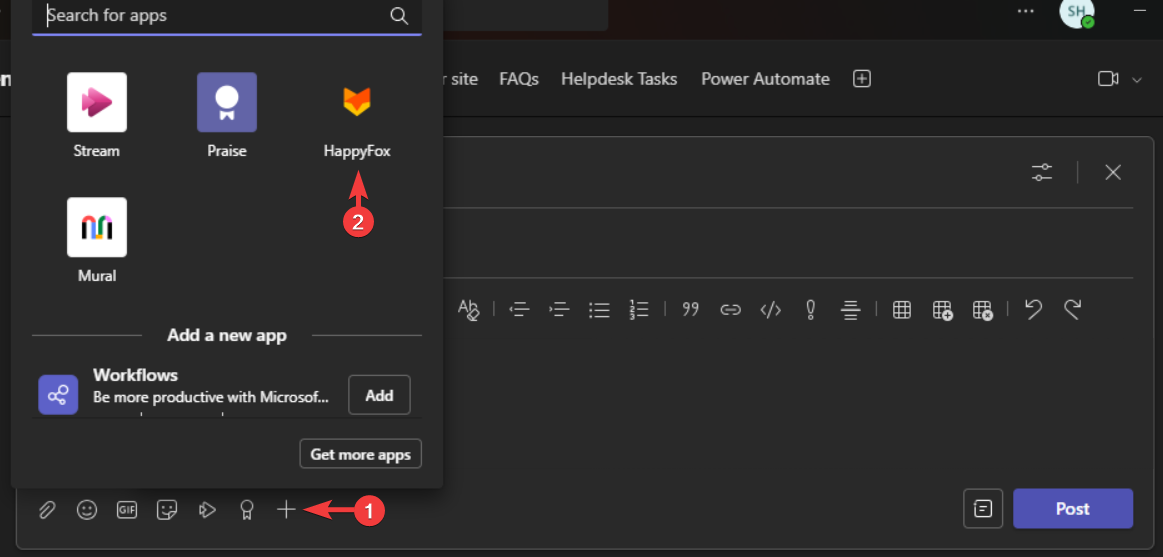Close the compose box
The height and width of the screenshot is (557, 1163).
click(x=1113, y=173)
